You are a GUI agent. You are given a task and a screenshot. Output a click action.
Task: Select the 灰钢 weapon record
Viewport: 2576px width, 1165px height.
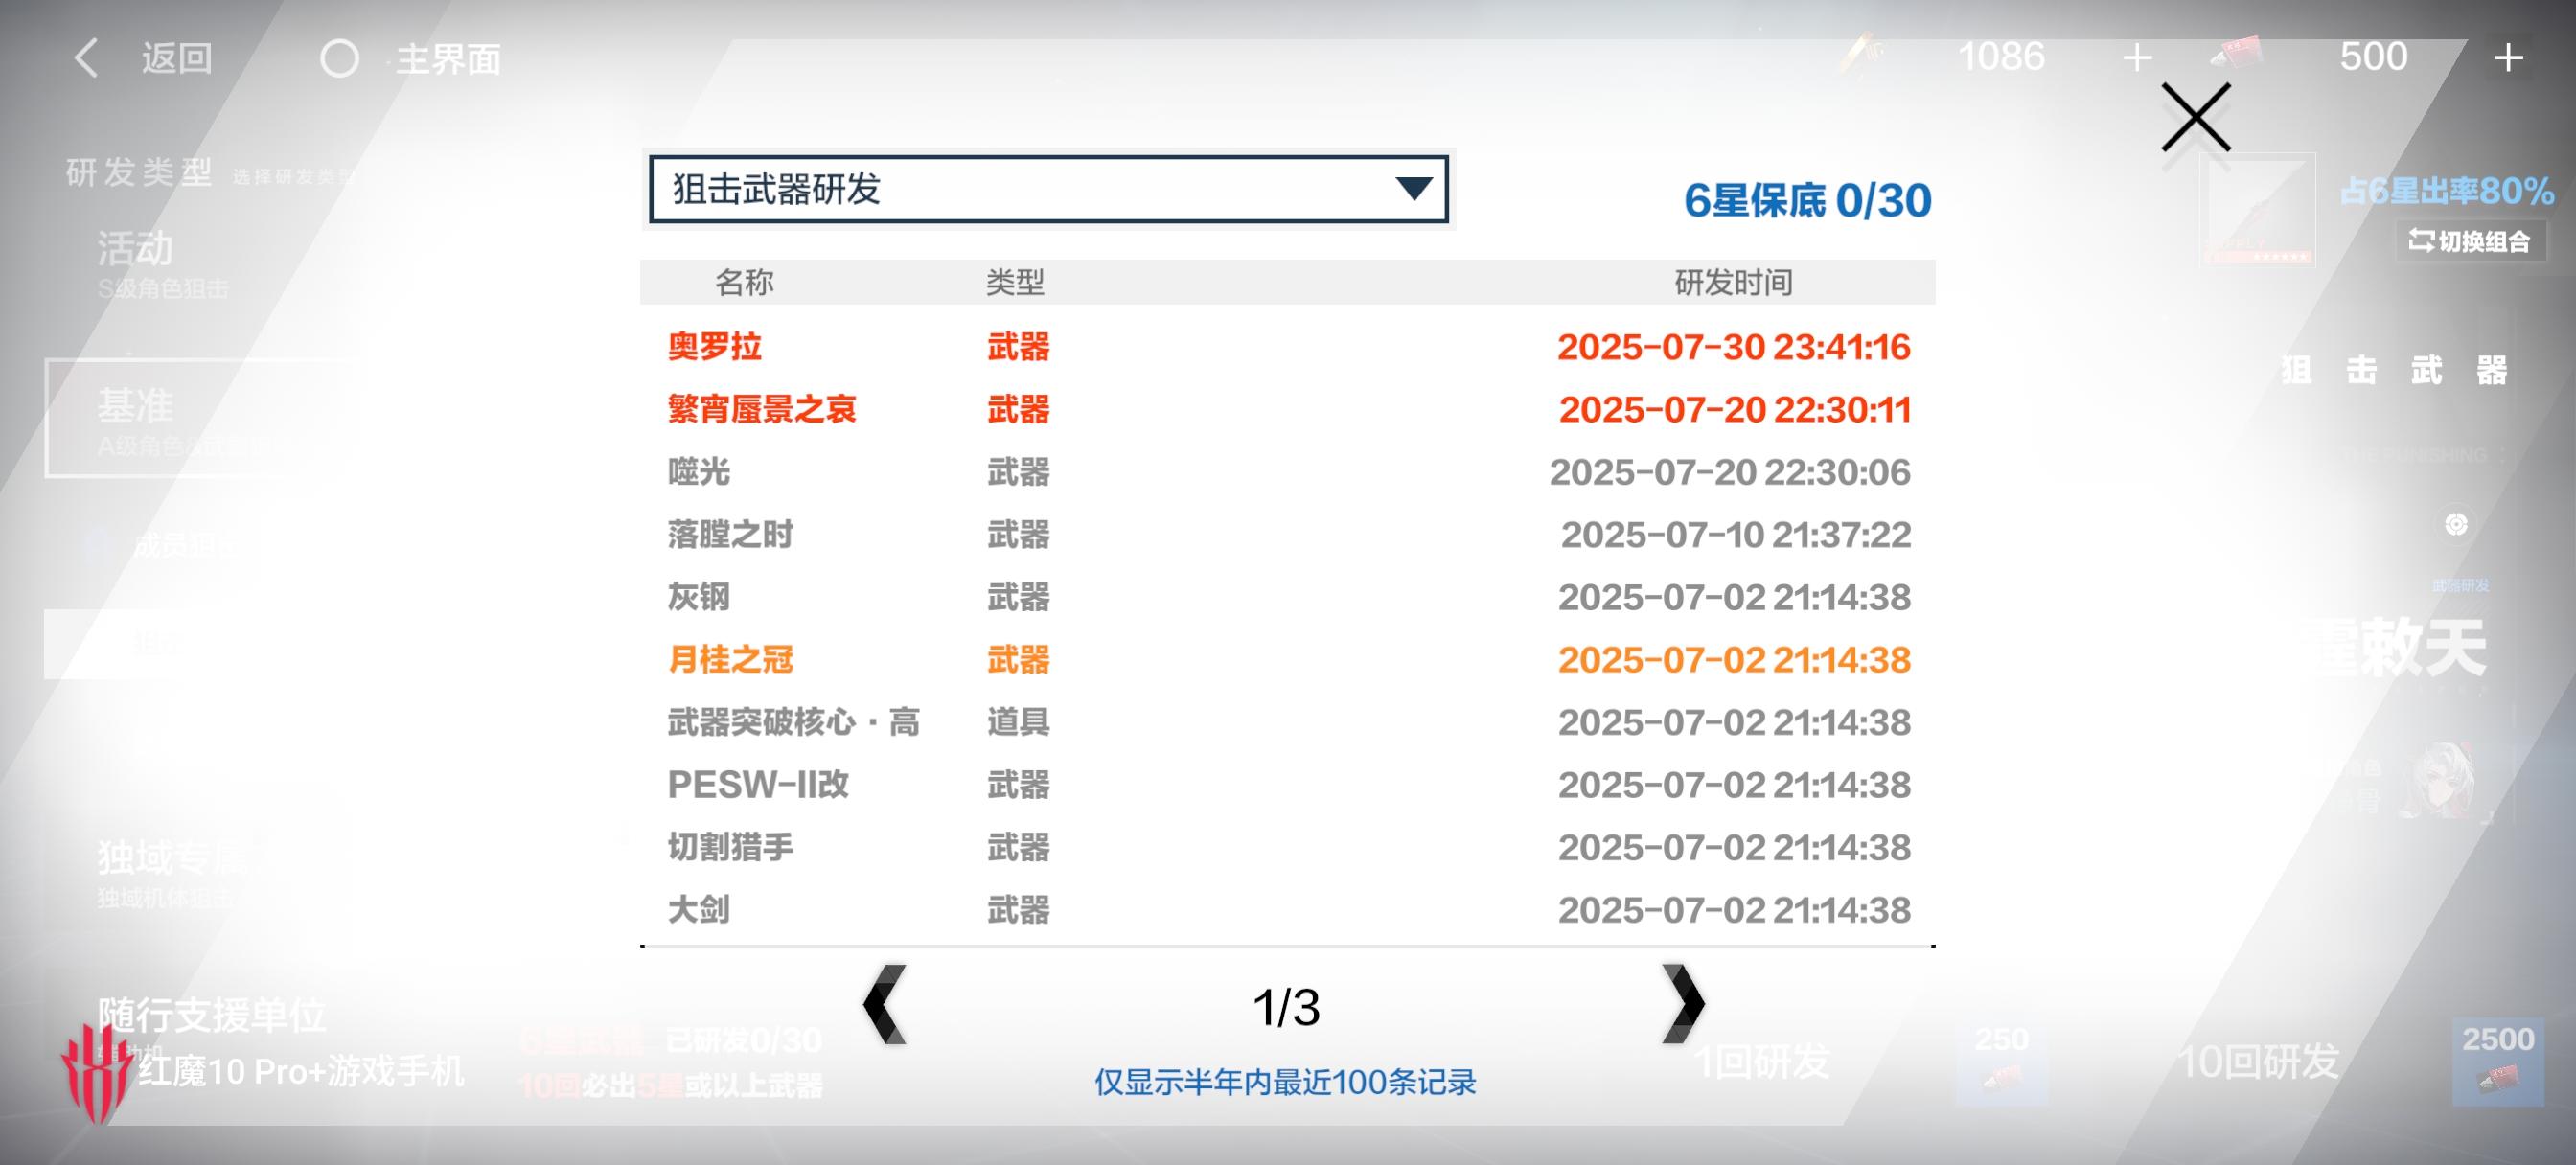(x=1288, y=597)
